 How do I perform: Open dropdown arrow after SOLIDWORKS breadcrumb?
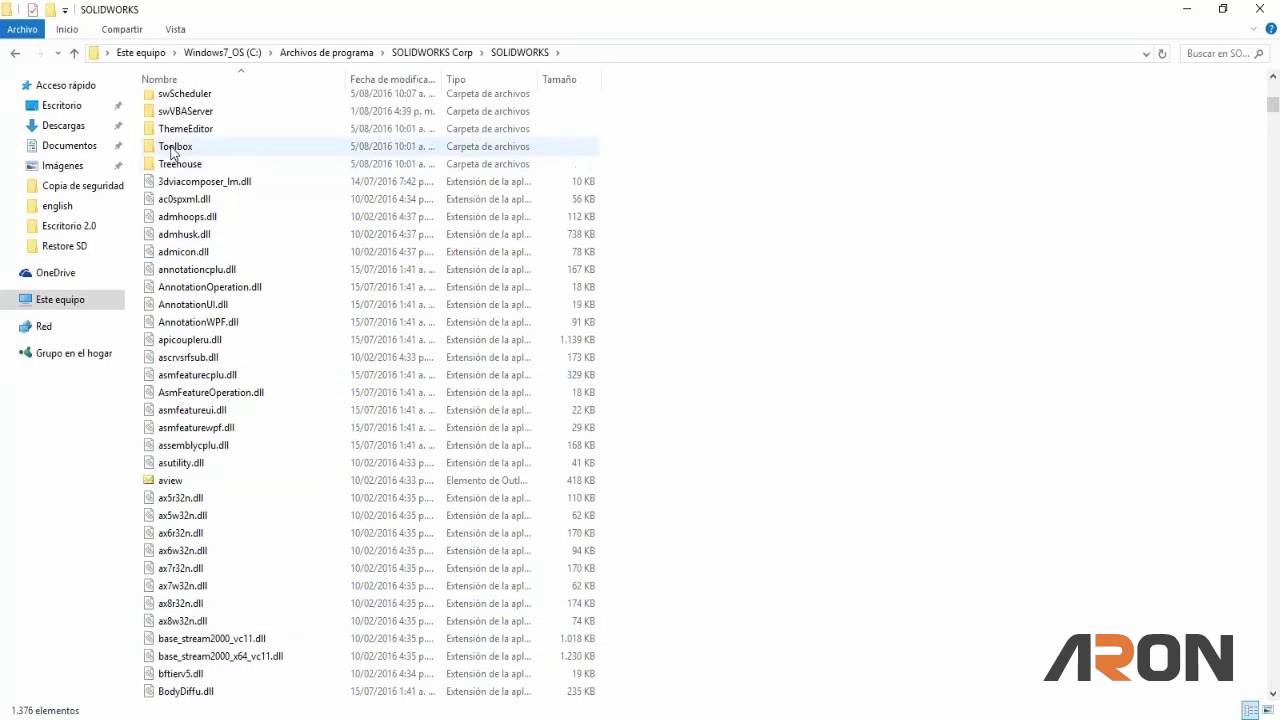click(x=557, y=53)
